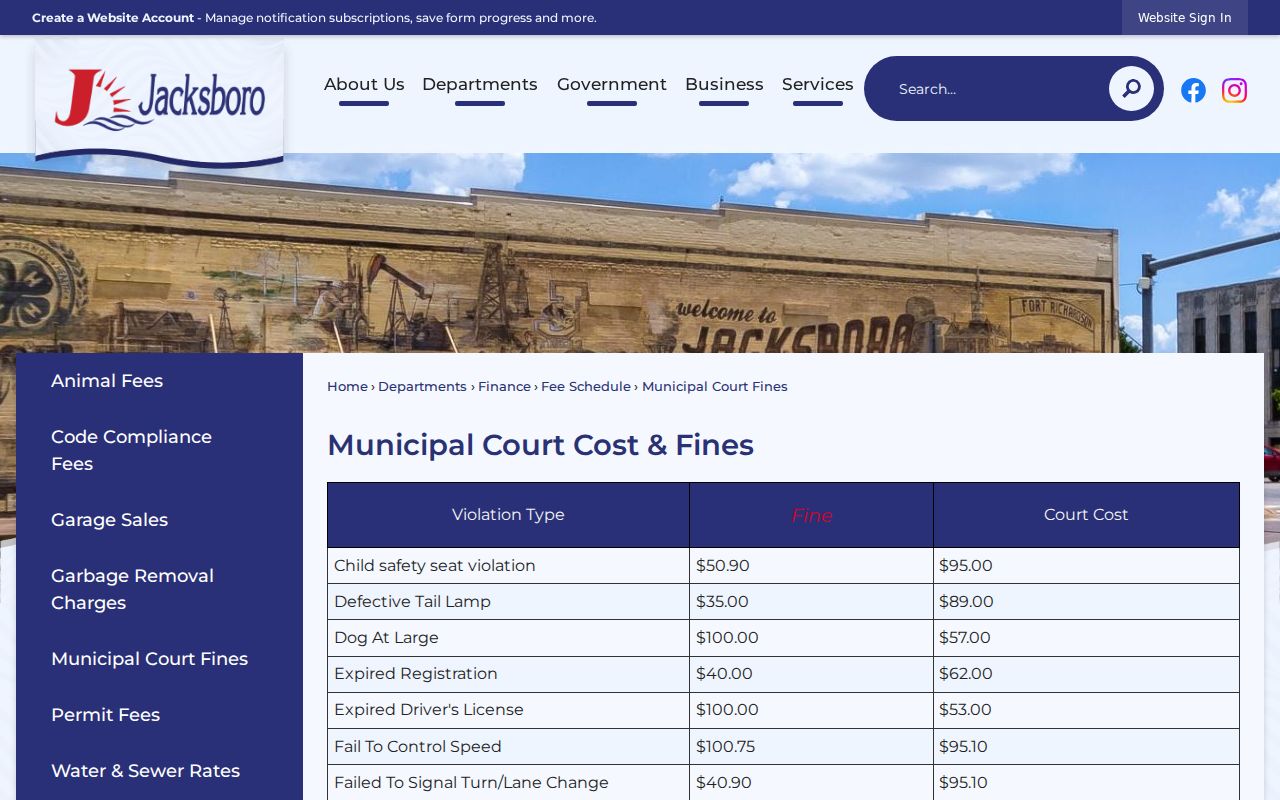This screenshot has width=1280, height=800.
Task: Open the About Us menu
Action: tap(364, 84)
